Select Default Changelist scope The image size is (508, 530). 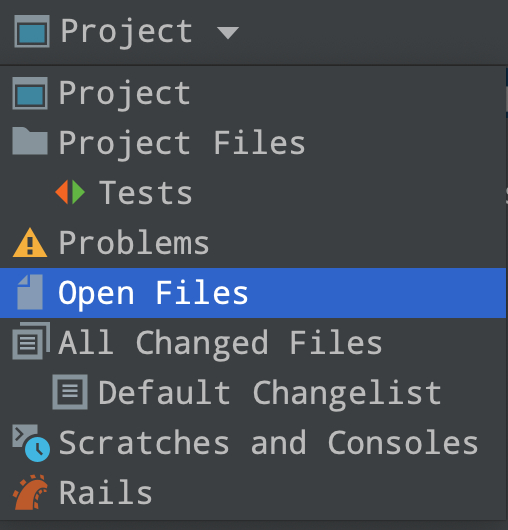coord(253,392)
